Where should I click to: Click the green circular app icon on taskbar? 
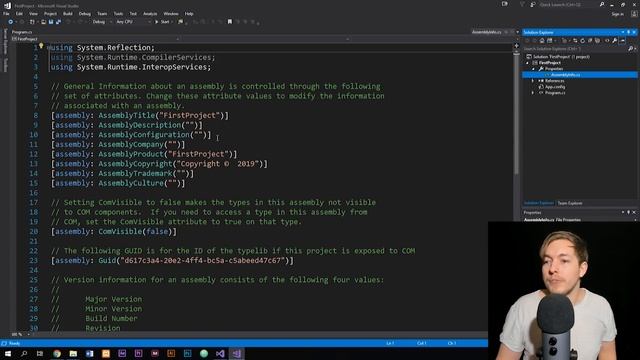coord(204,353)
